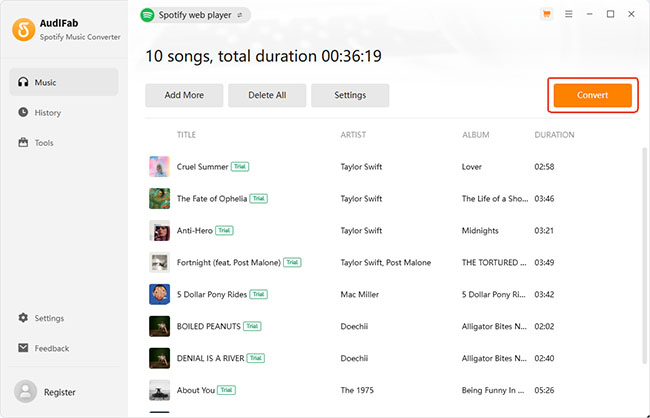This screenshot has height=418, width=650.
Task: Click the song title About You
Action: [196, 390]
